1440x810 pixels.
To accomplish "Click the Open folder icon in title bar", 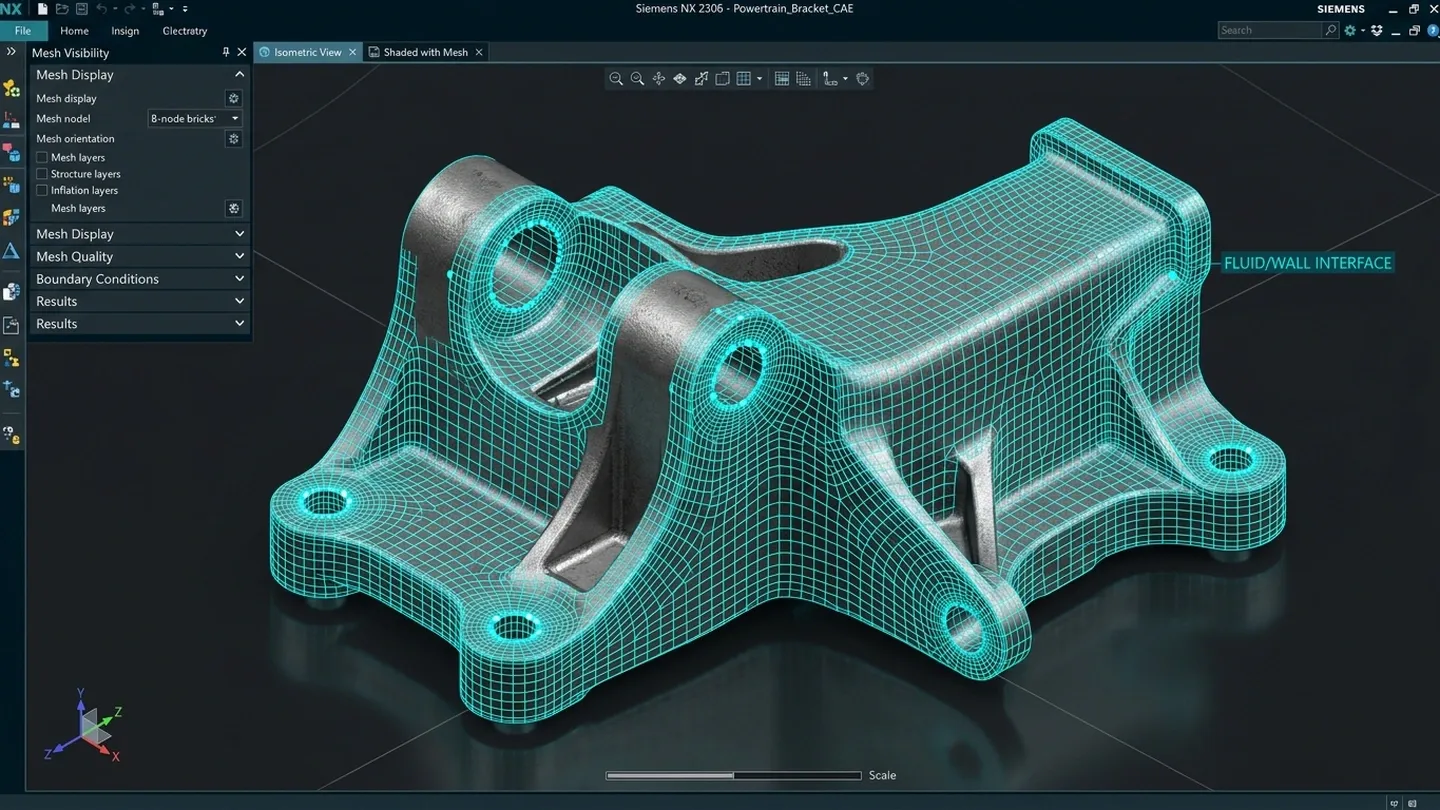I will pos(62,9).
